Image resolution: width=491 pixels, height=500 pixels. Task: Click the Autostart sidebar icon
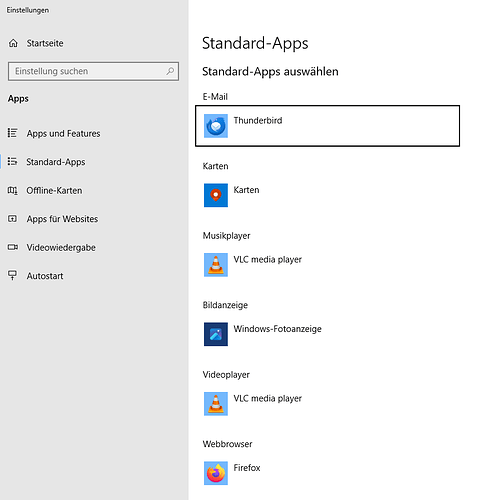pos(12,275)
